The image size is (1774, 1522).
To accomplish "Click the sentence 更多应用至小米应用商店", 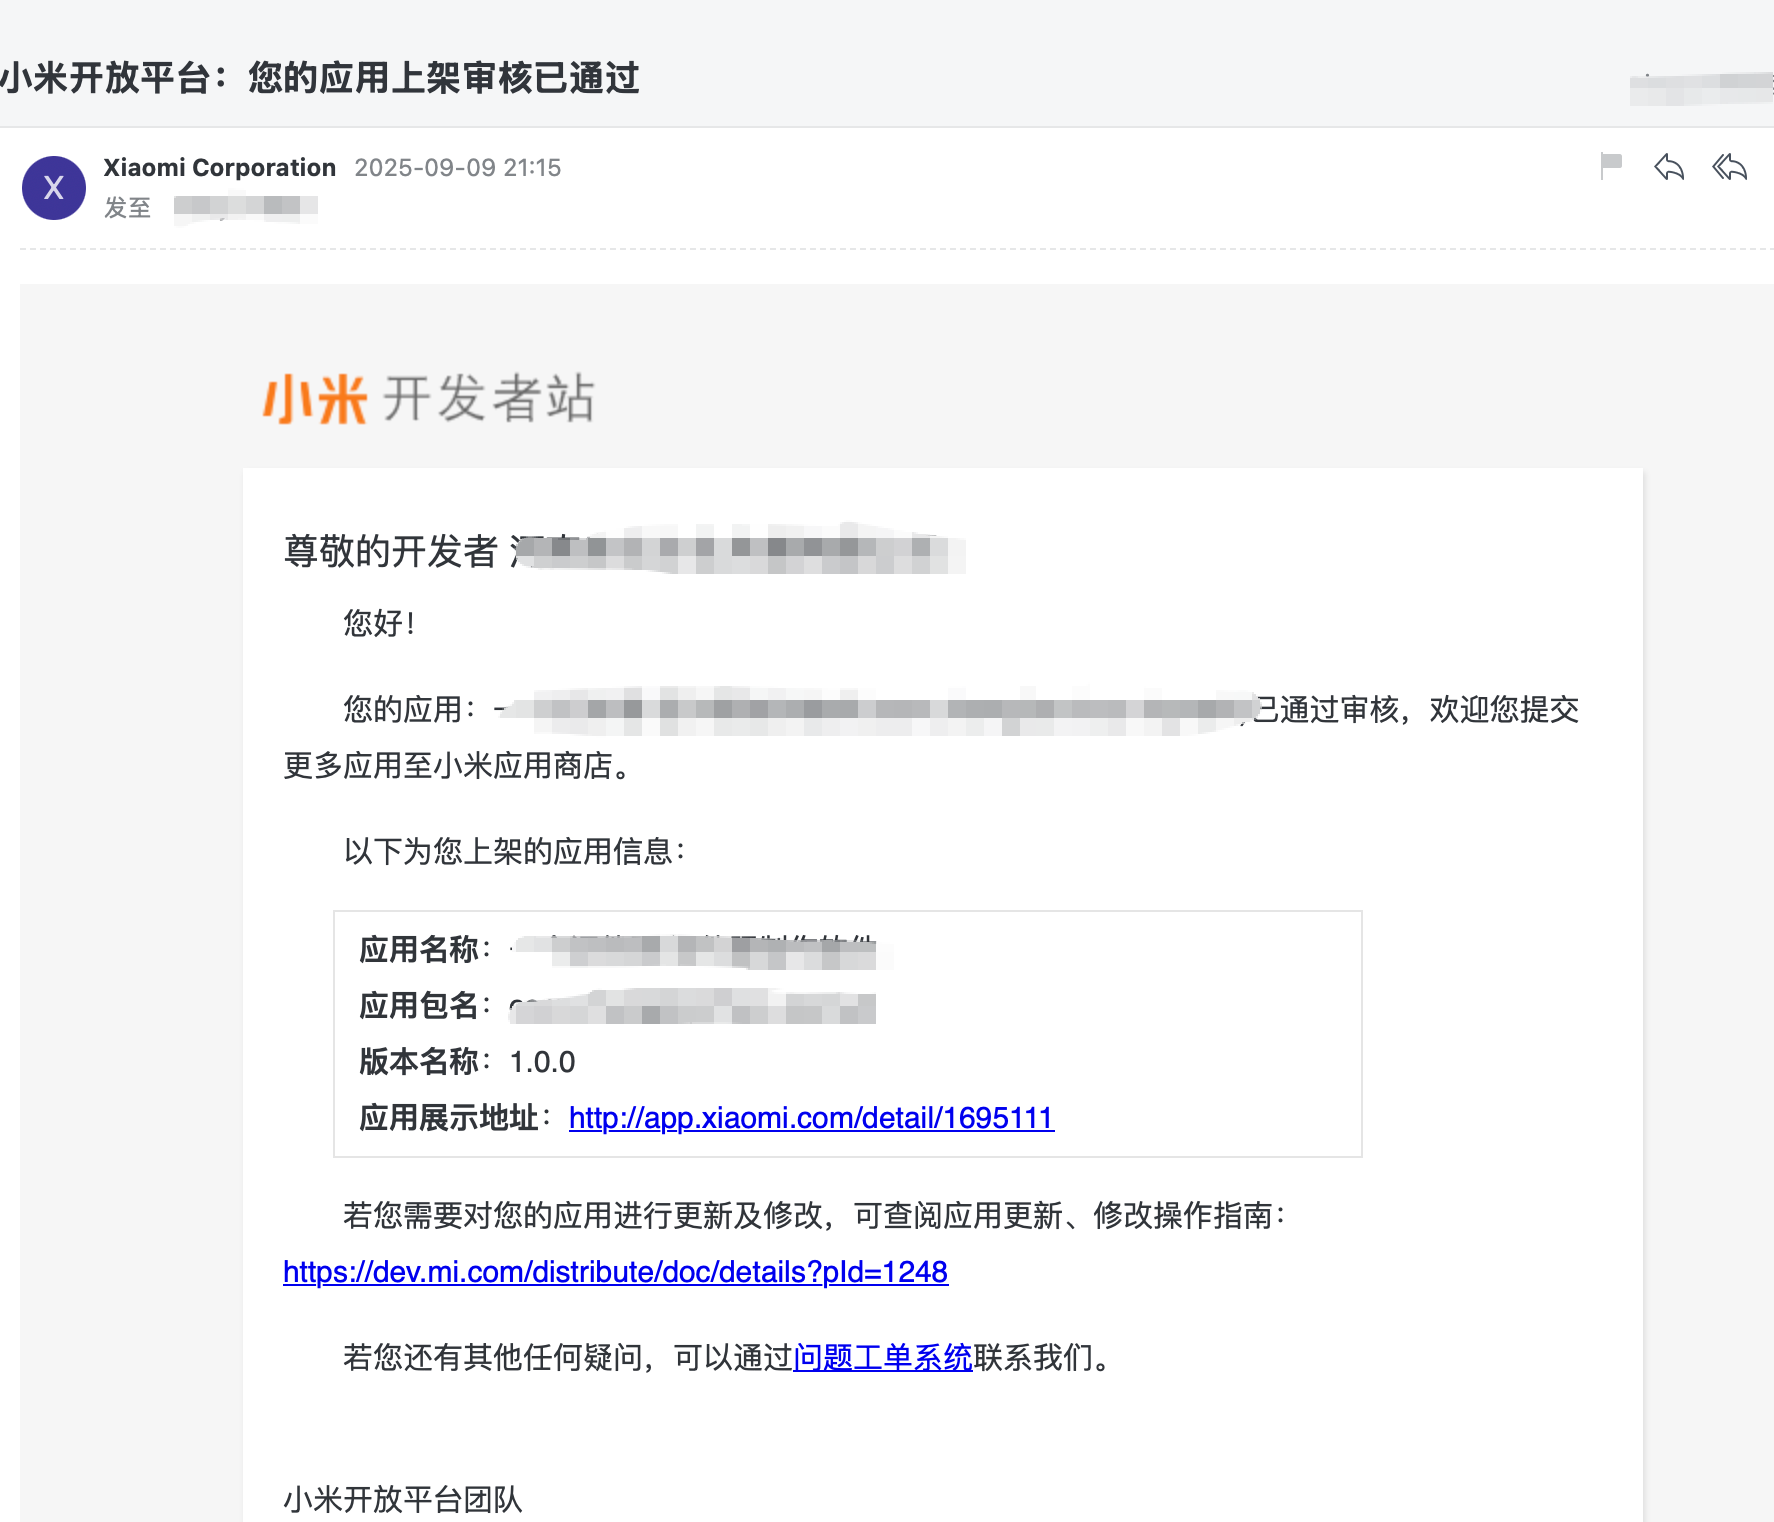I will click(x=458, y=765).
